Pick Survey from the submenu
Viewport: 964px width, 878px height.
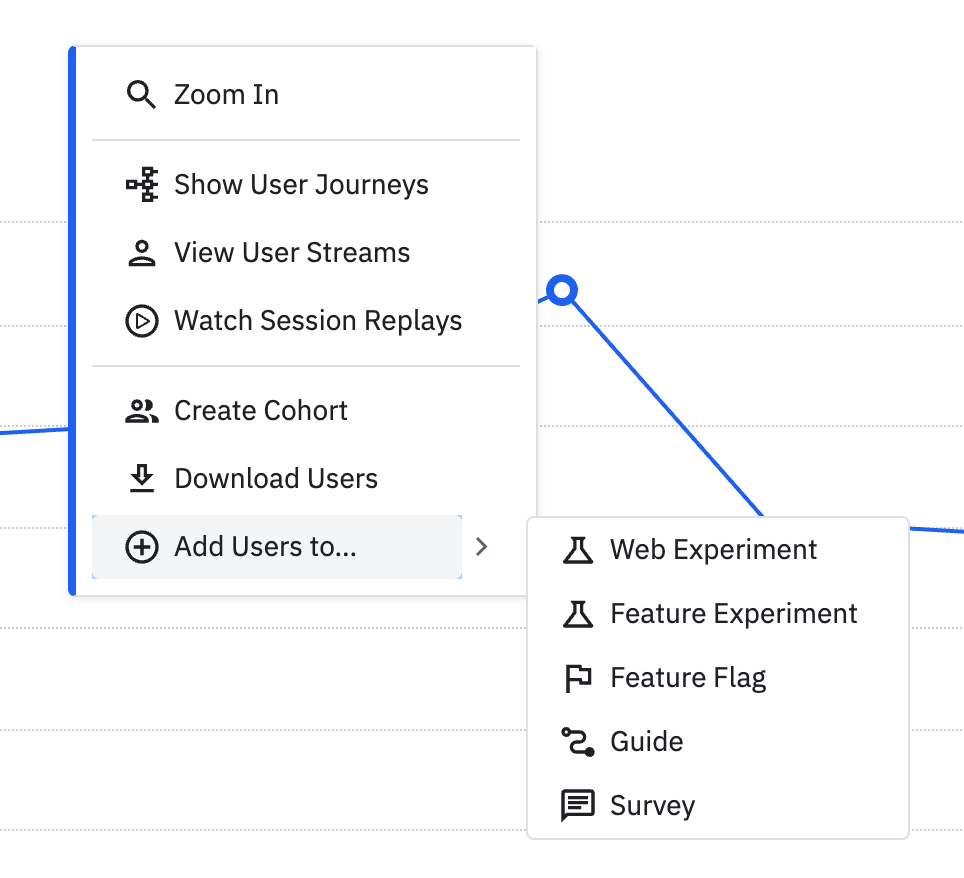tap(652, 806)
